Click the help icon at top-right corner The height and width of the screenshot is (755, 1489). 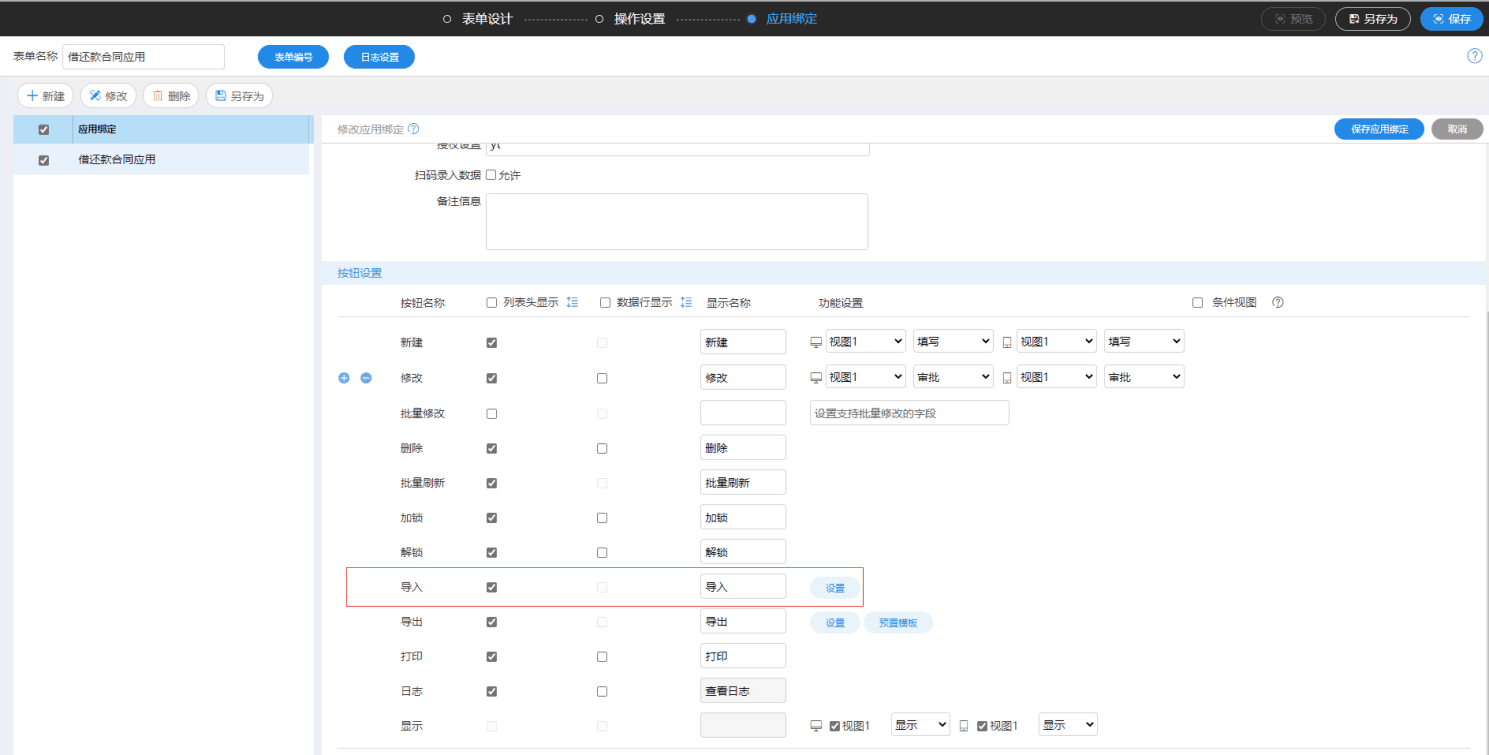(x=1474, y=56)
